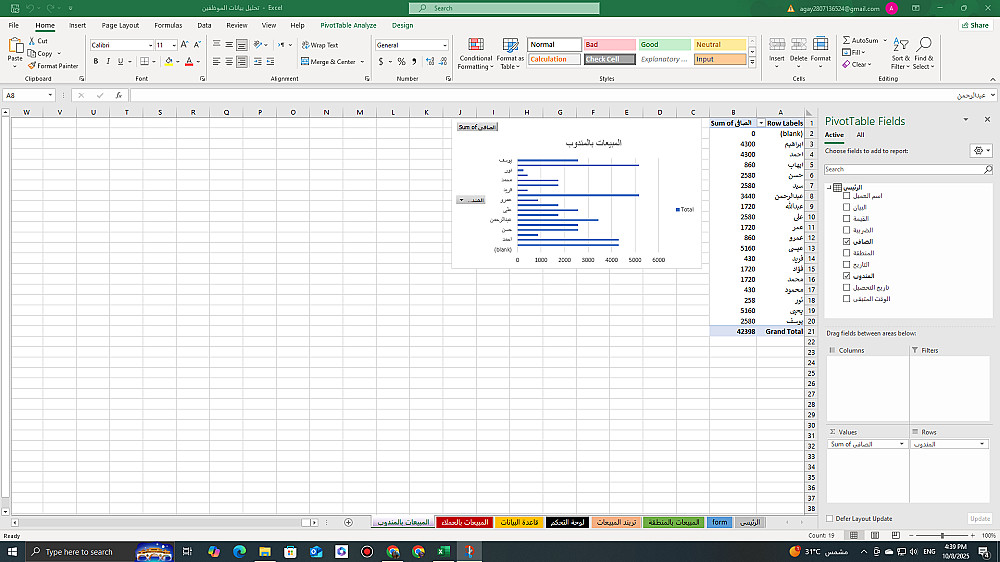This screenshot has height=562, width=1000.
Task: Apply the red Font Color swatch
Action: (x=189, y=62)
